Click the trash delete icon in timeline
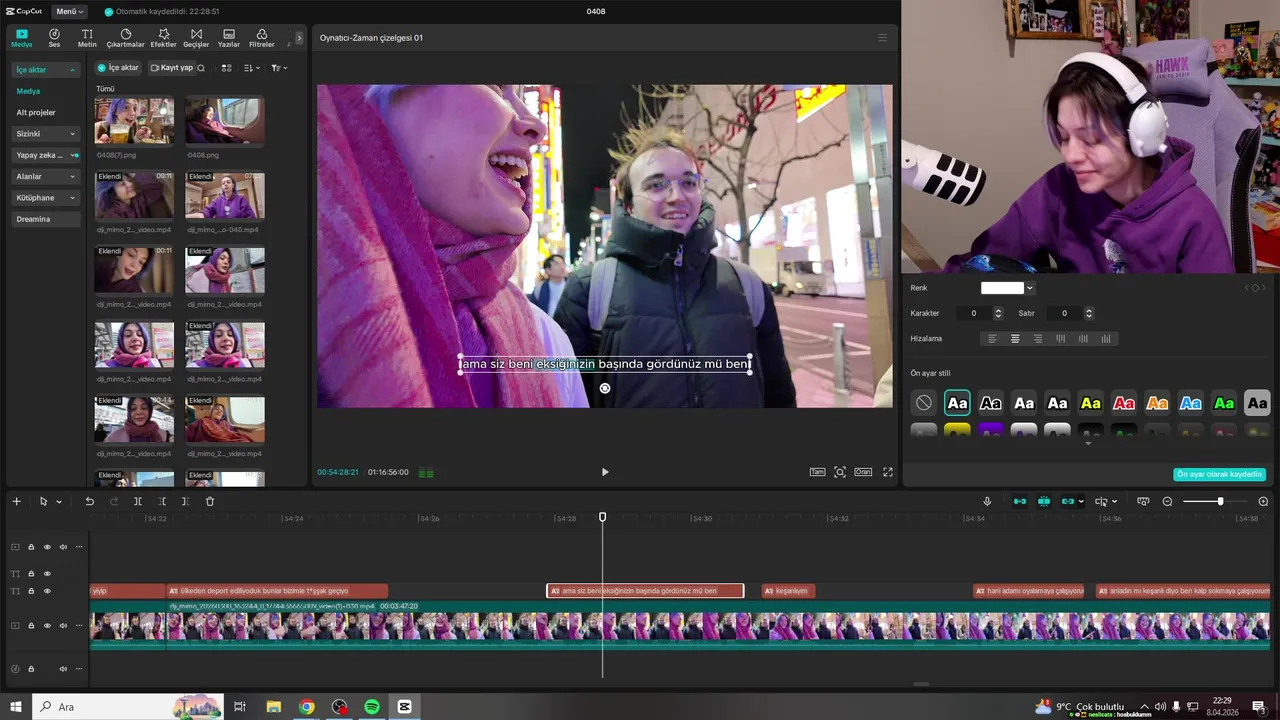 click(210, 501)
